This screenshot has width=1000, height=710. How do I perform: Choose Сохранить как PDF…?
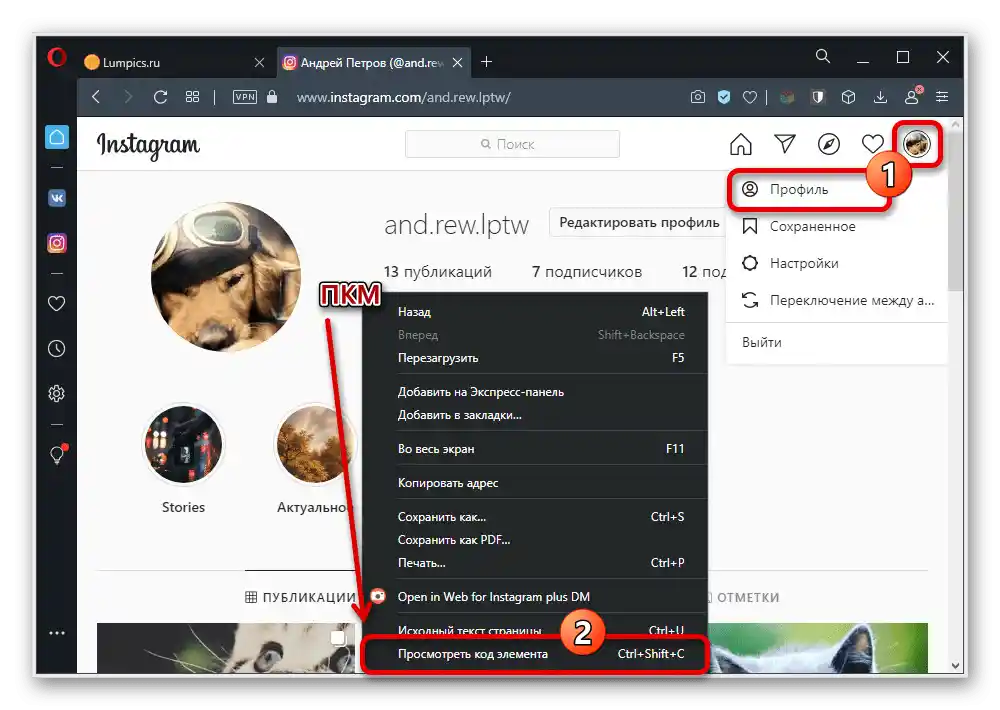[536, 540]
